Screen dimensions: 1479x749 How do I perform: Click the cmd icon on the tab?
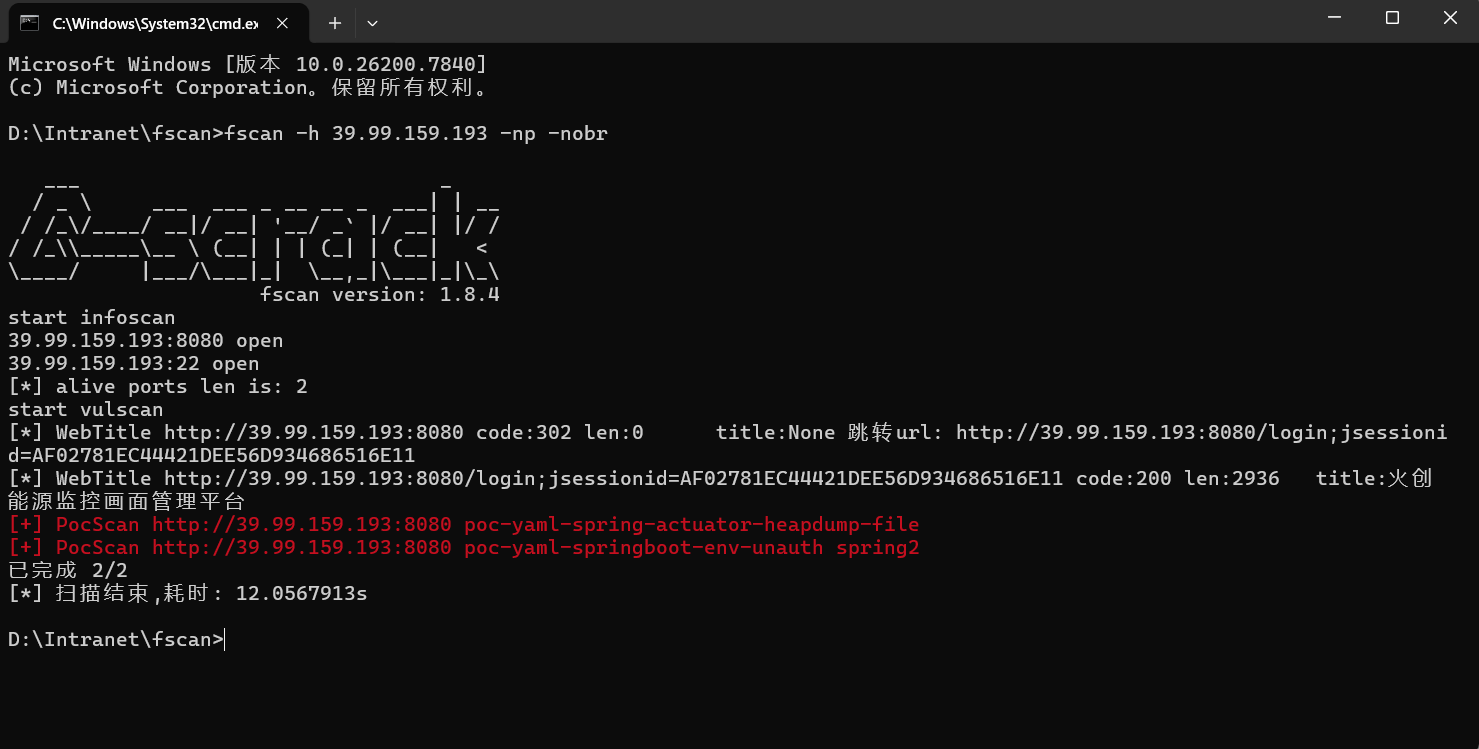(29, 22)
